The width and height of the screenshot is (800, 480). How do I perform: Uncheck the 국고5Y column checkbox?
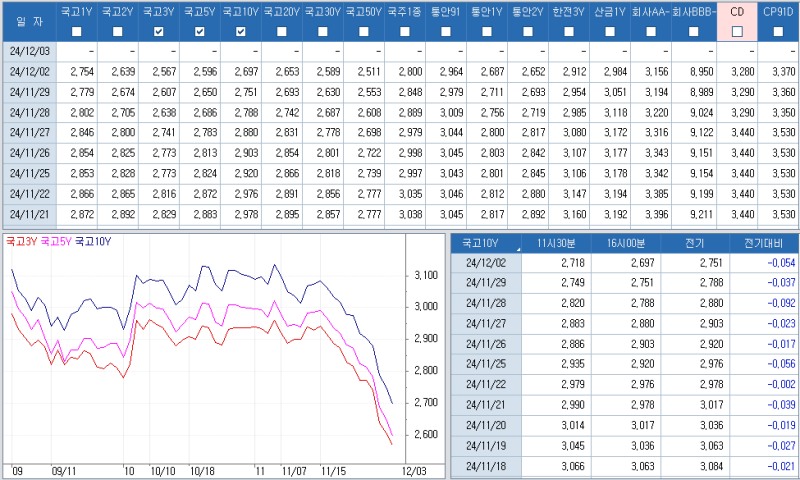[x=200, y=32]
